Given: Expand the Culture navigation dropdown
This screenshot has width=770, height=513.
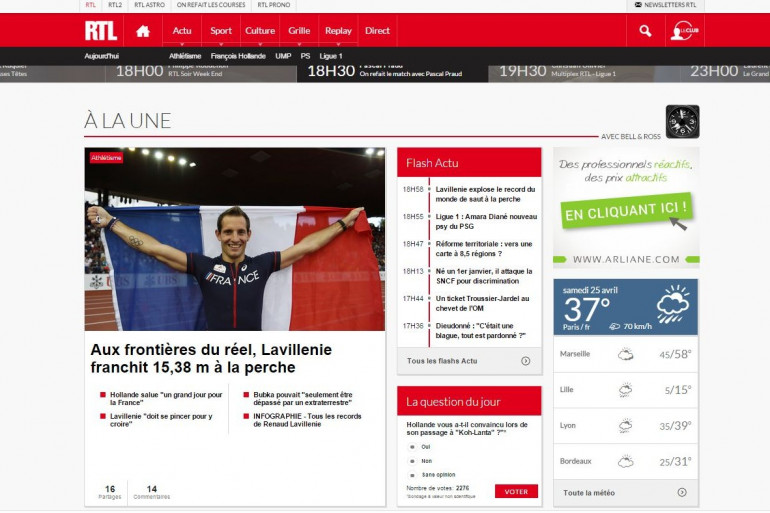Looking at the screenshot, I should click(x=260, y=31).
